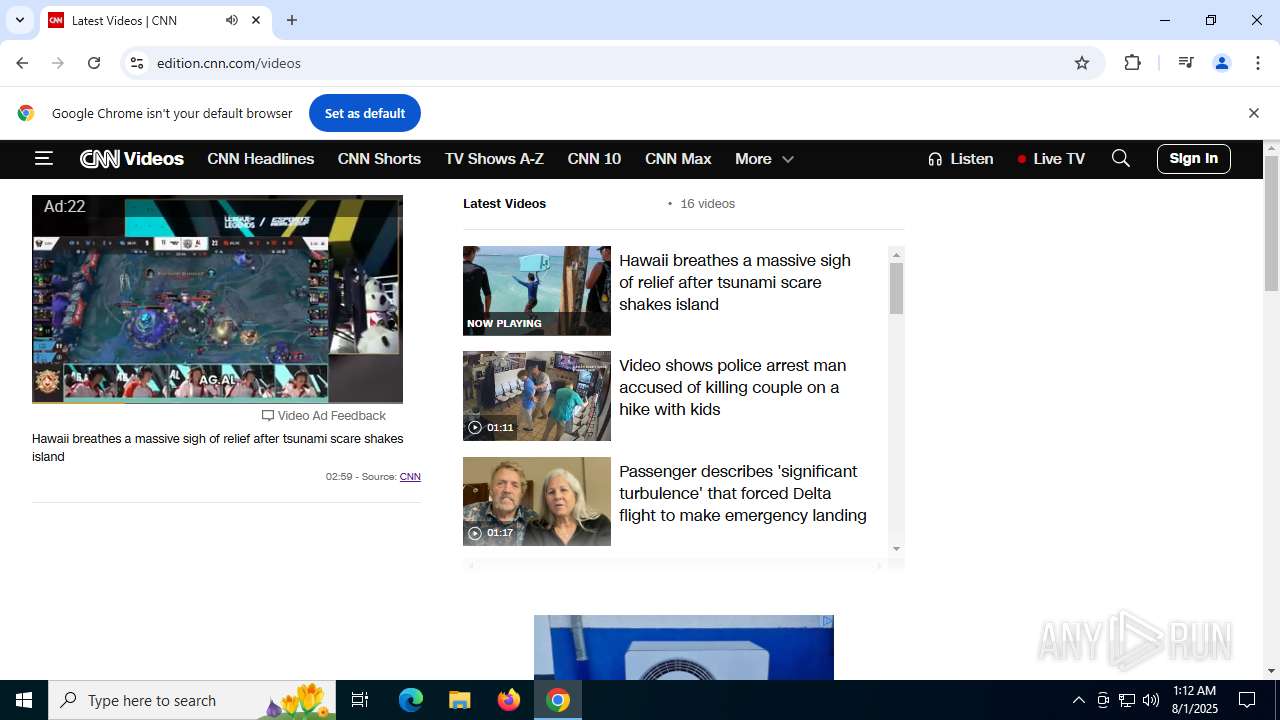
Task: Mute the tab audio speaker icon
Action: [232, 20]
